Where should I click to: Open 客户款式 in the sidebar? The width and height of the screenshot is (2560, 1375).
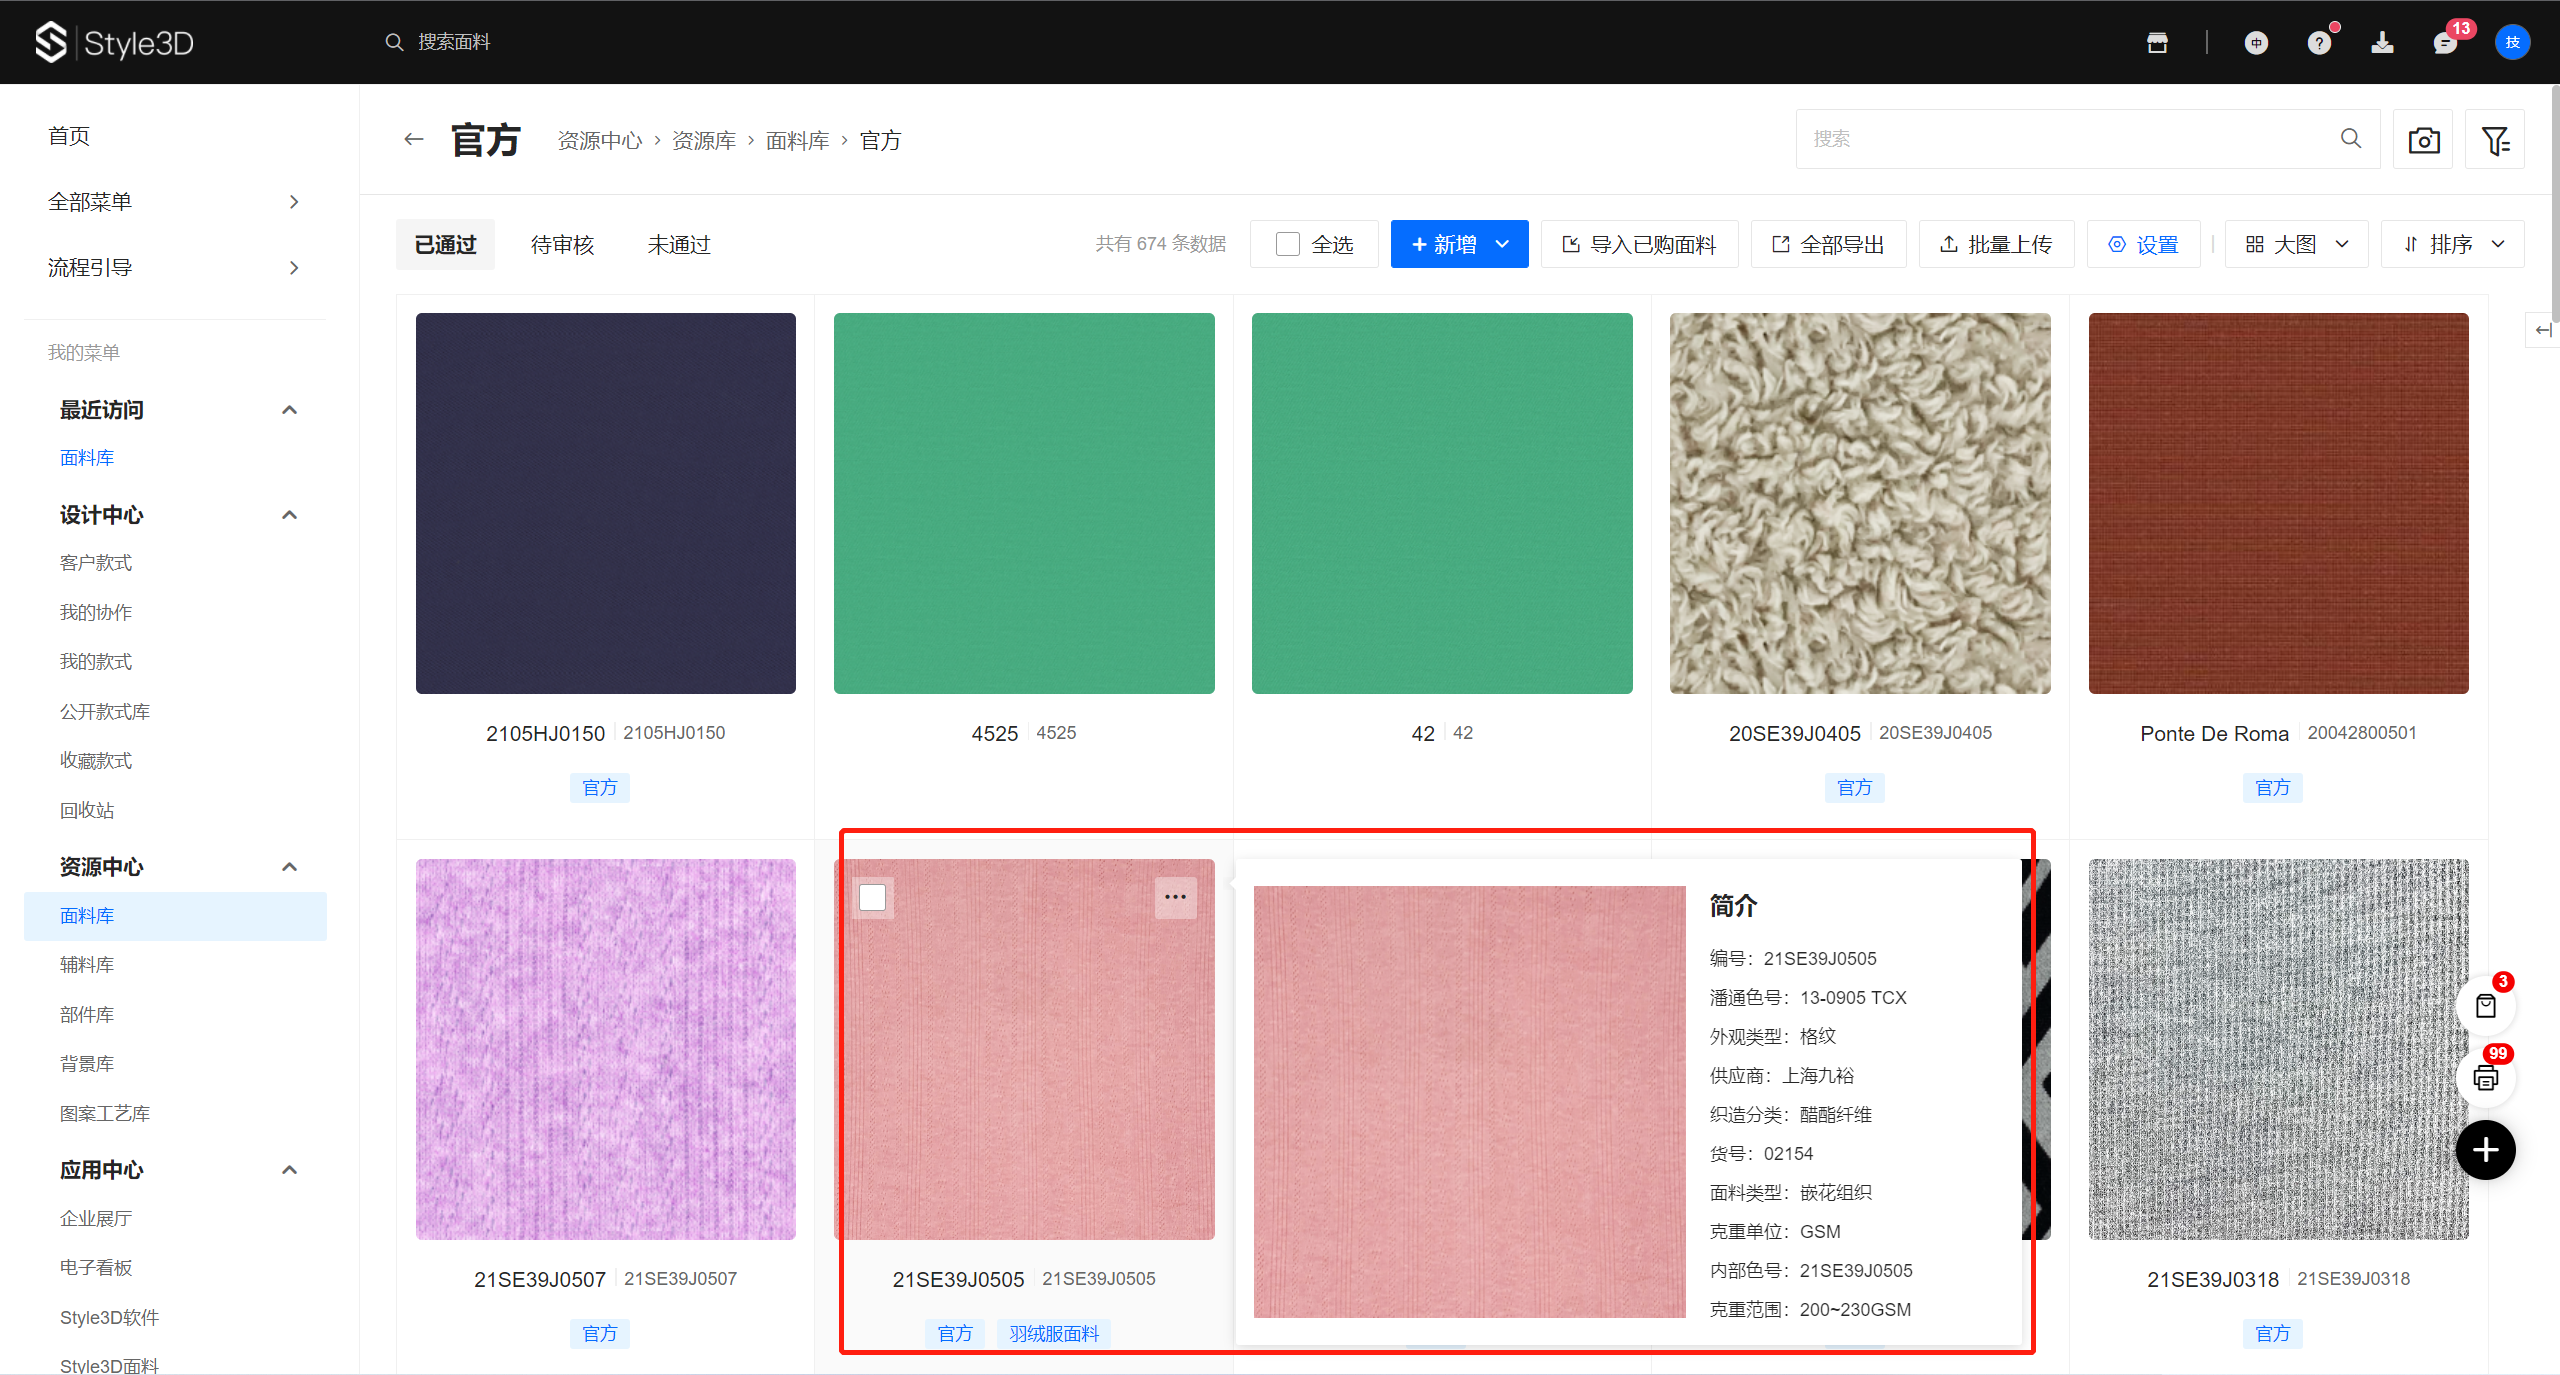click(96, 563)
